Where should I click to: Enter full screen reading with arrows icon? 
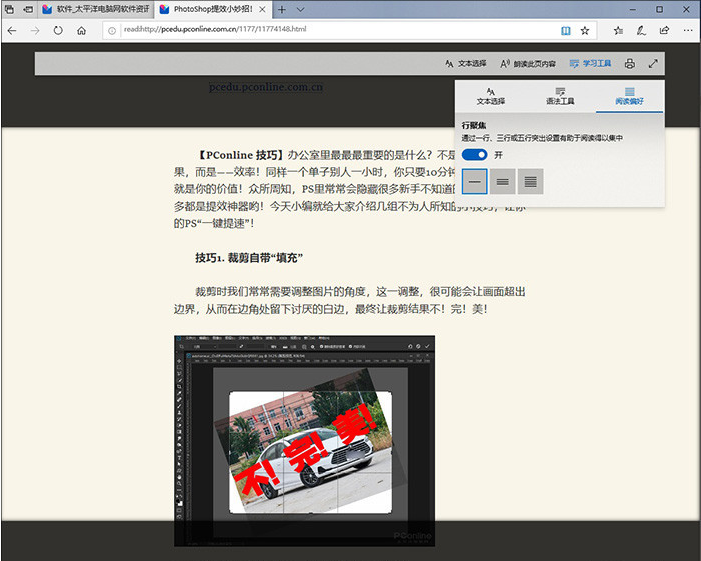[x=653, y=63]
